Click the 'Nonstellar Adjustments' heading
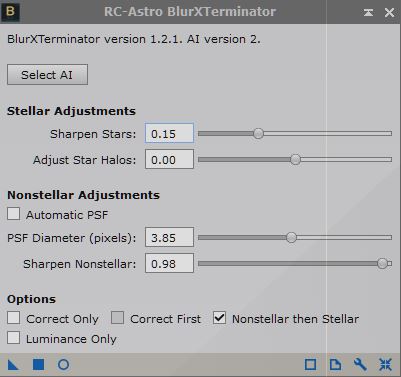401x377 pixels. click(x=83, y=195)
